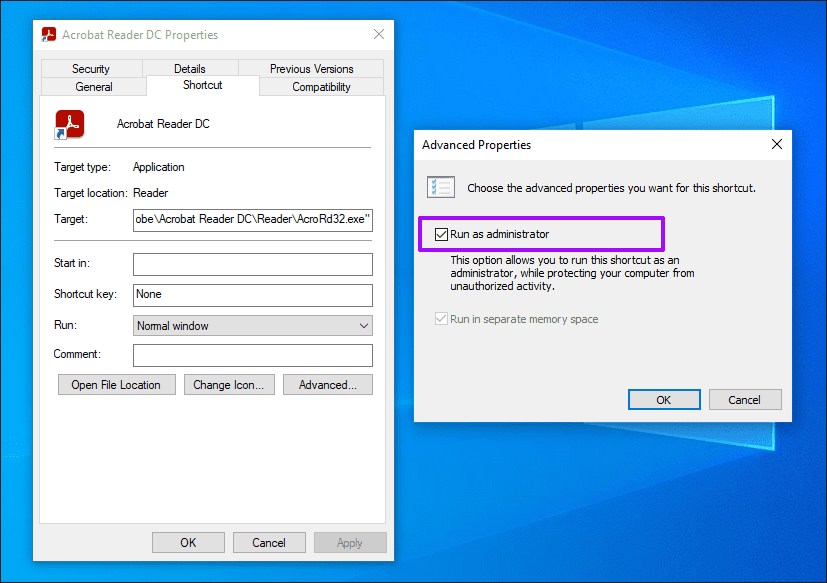This screenshot has width=827, height=583.
Task: Click the Target type value Application
Action: [159, 167]
